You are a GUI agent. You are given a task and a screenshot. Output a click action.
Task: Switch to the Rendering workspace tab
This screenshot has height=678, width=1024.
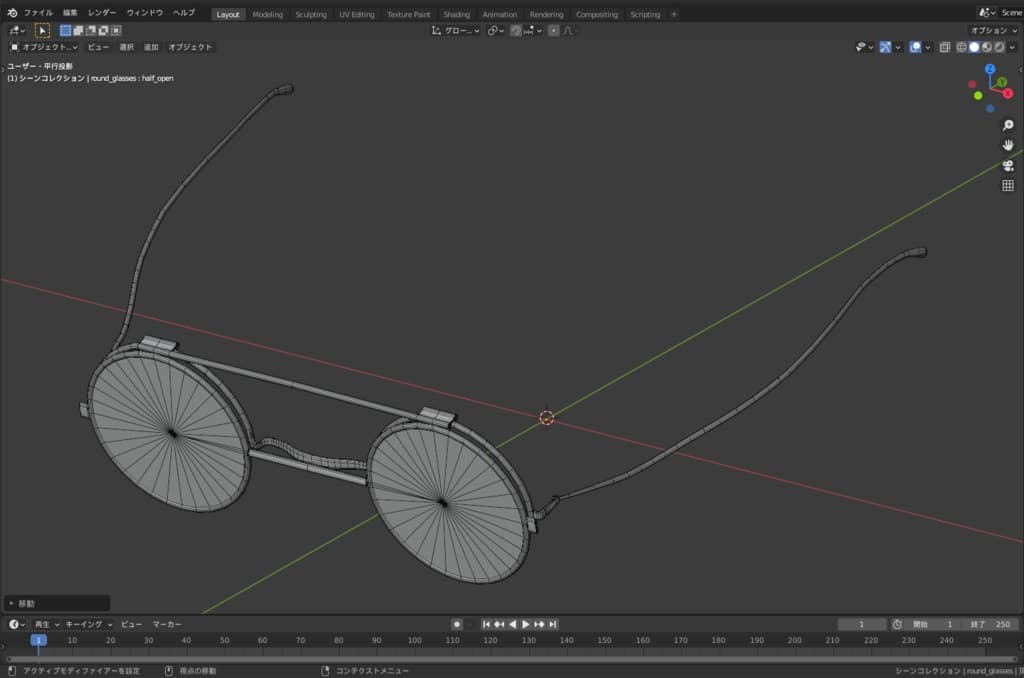tap(546, 14)
